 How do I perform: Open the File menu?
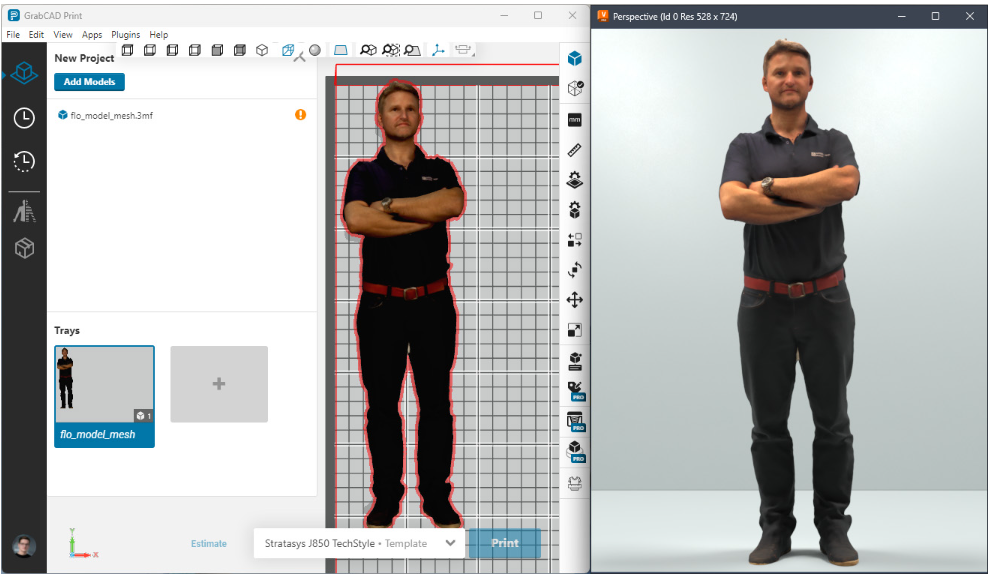13,35
